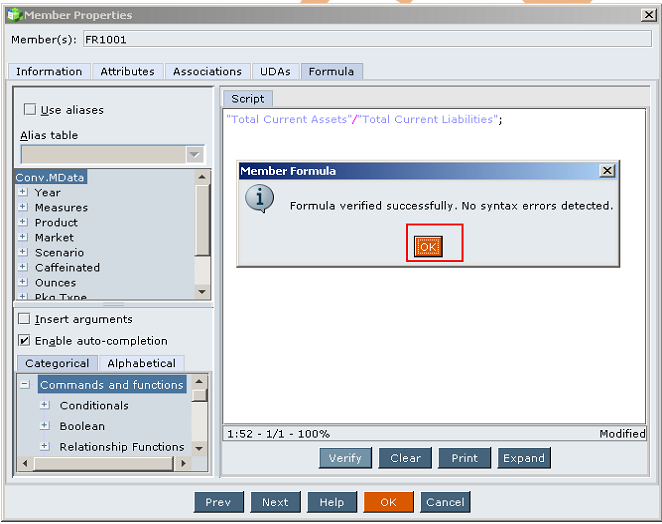Cancel the Member Properties dialog
Image resolution: width=662 pixels, height=524 pixels.
(445, 502)
